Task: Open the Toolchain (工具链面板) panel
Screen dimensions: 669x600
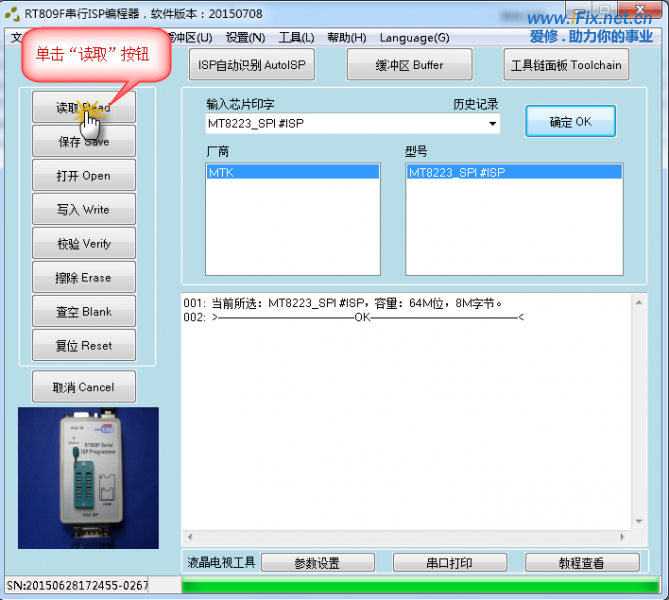Action: coord(566,65)
